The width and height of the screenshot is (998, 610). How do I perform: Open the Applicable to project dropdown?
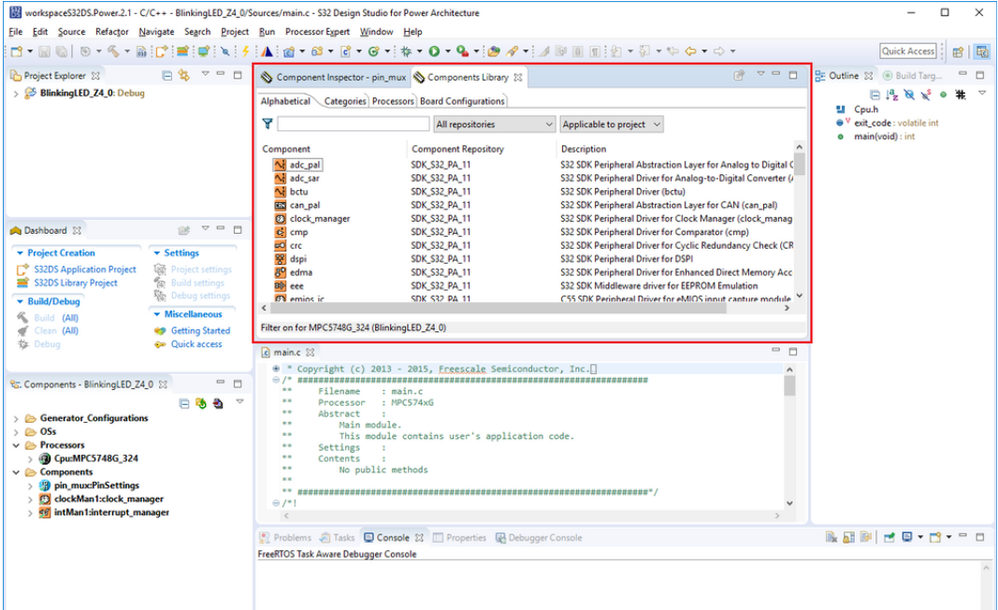[x=611, y=124]
